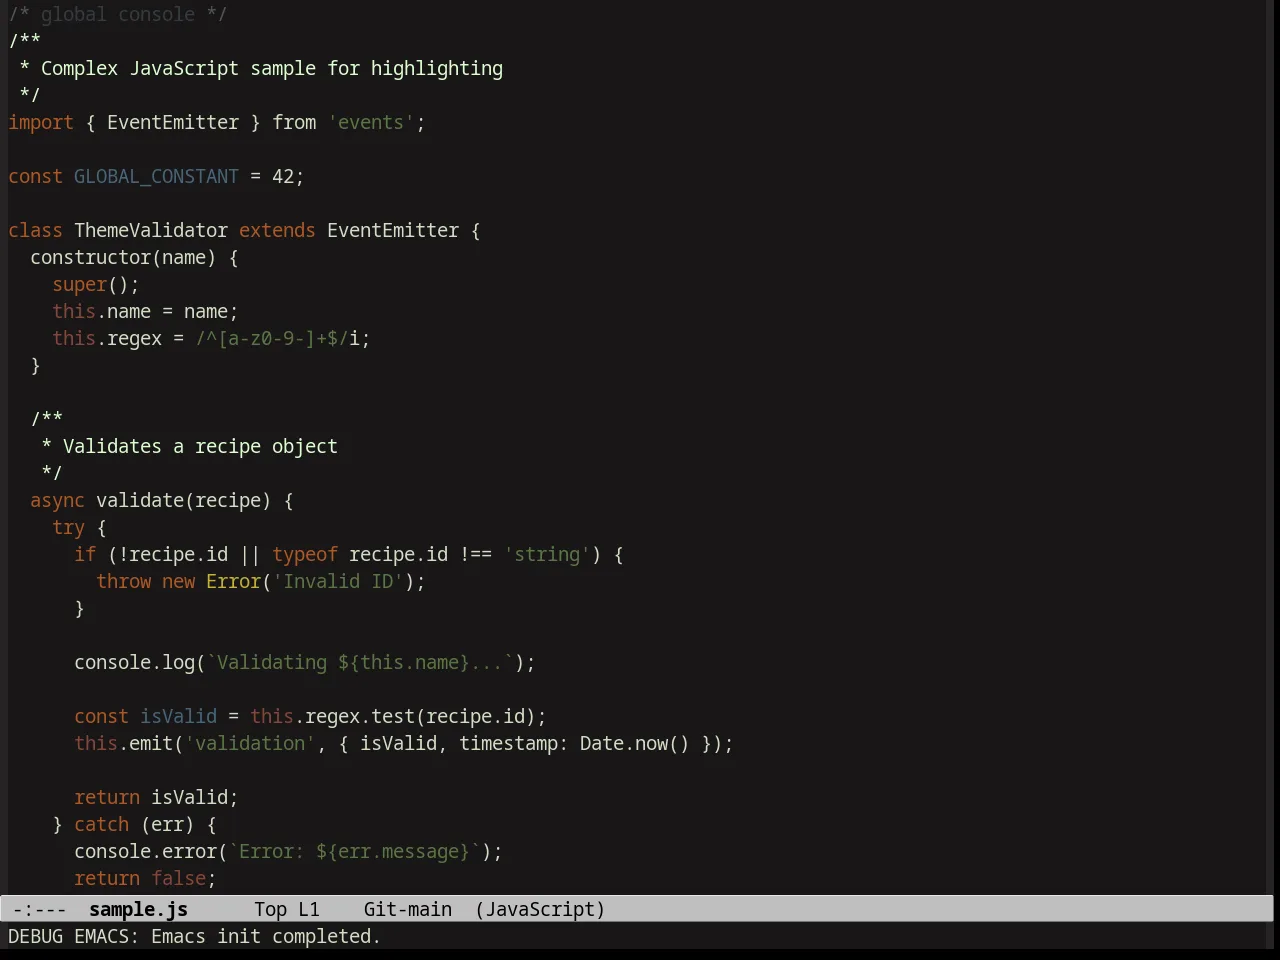Click the number 42
The image size is (1280, 960).
(283, 176)
